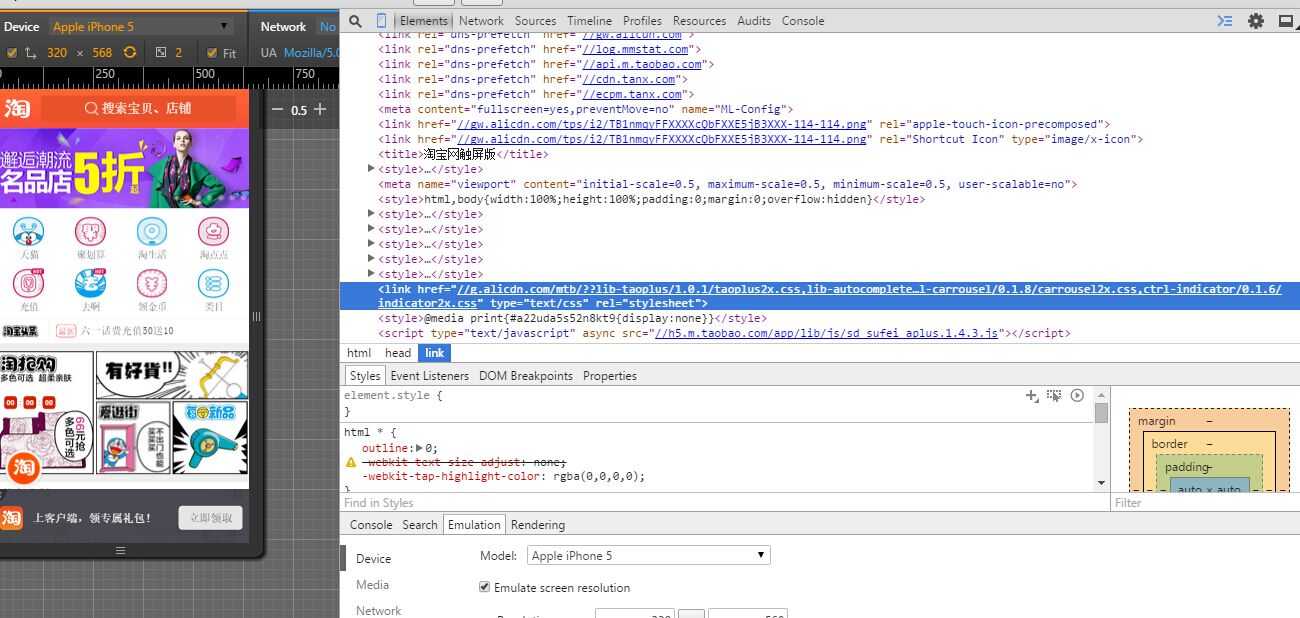Screen dimensions: 1300x618
Task: Click the 名品店5折 promotional banner
Action: coord(124,168)
